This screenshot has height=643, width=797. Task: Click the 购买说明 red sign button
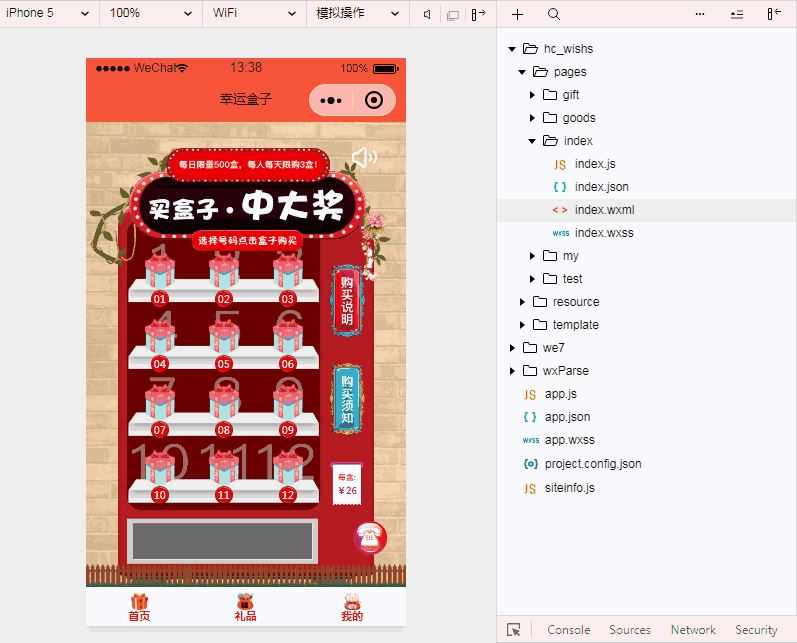(347, 300)
